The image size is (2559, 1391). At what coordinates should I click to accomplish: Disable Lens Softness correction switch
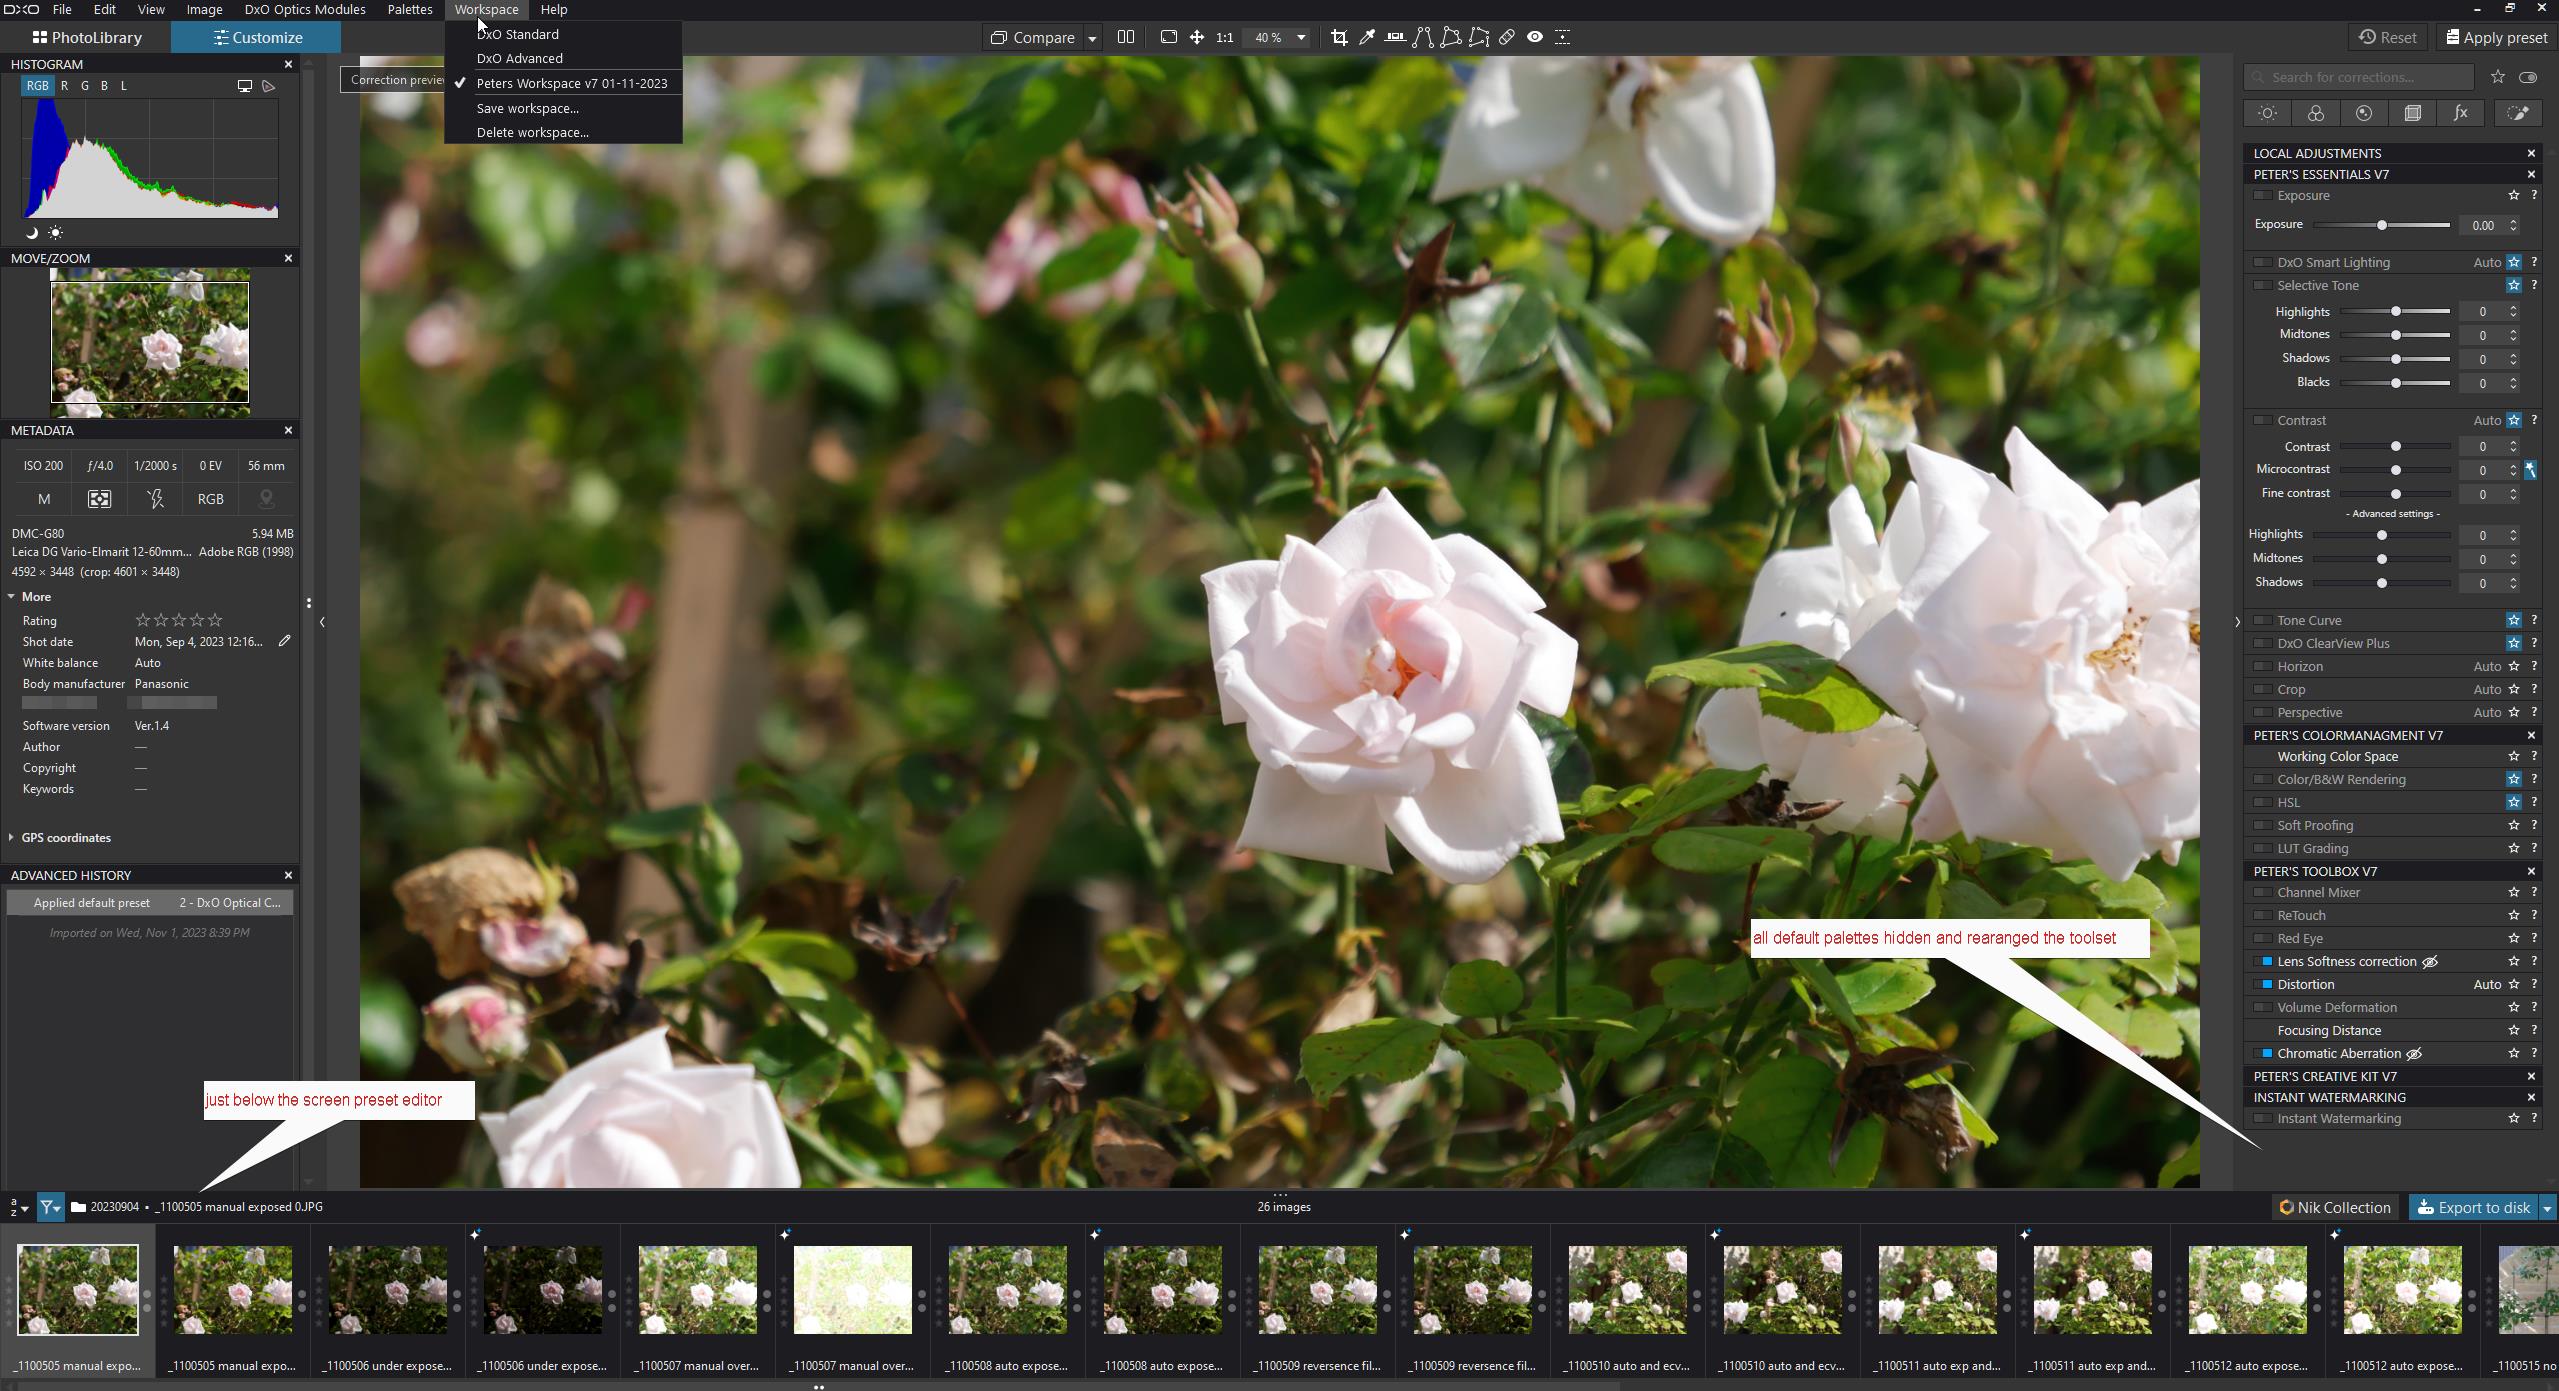[x=2262, y=961]
